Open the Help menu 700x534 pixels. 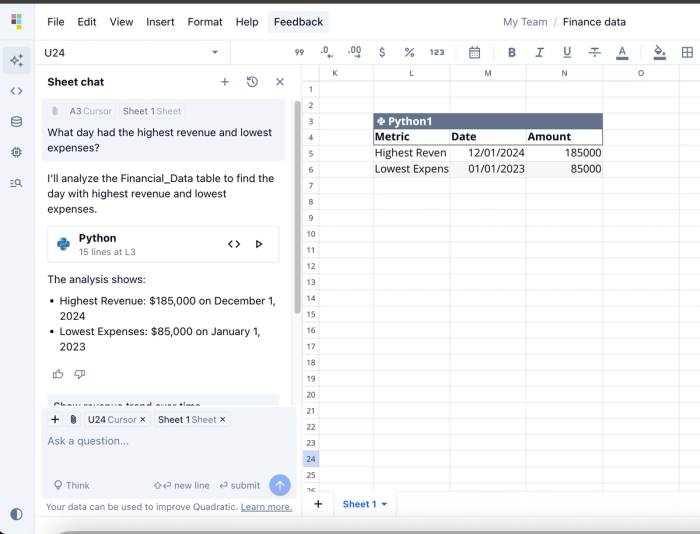point(247,22)
